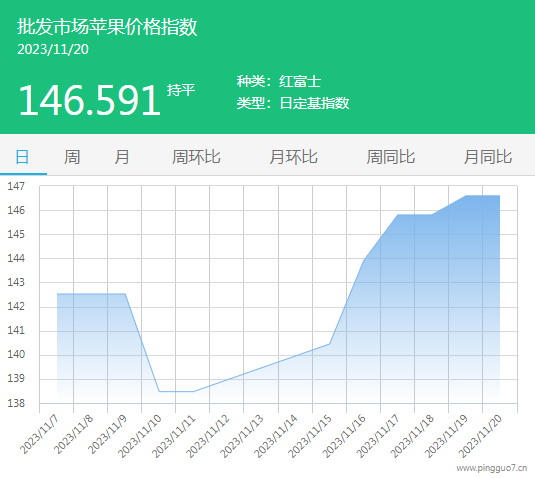Click the 147 y-axis label
The height and width of the screenshot is (478, 535).
click(16, 186)
